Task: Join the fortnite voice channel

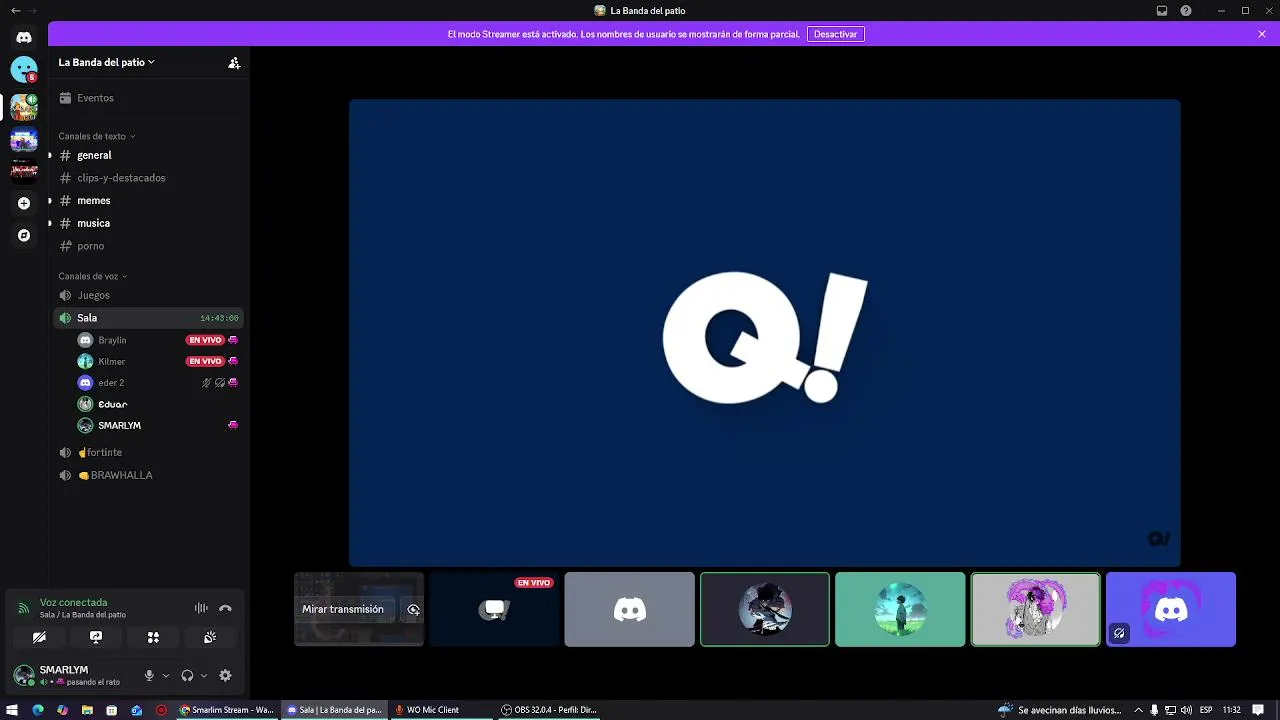Action: click(148, 452)
